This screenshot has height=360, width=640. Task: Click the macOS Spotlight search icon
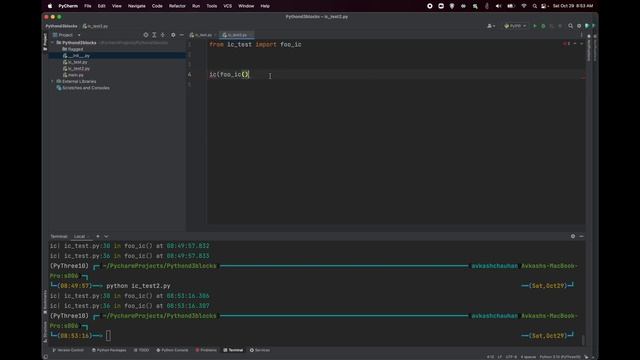(x=535, y=6)
